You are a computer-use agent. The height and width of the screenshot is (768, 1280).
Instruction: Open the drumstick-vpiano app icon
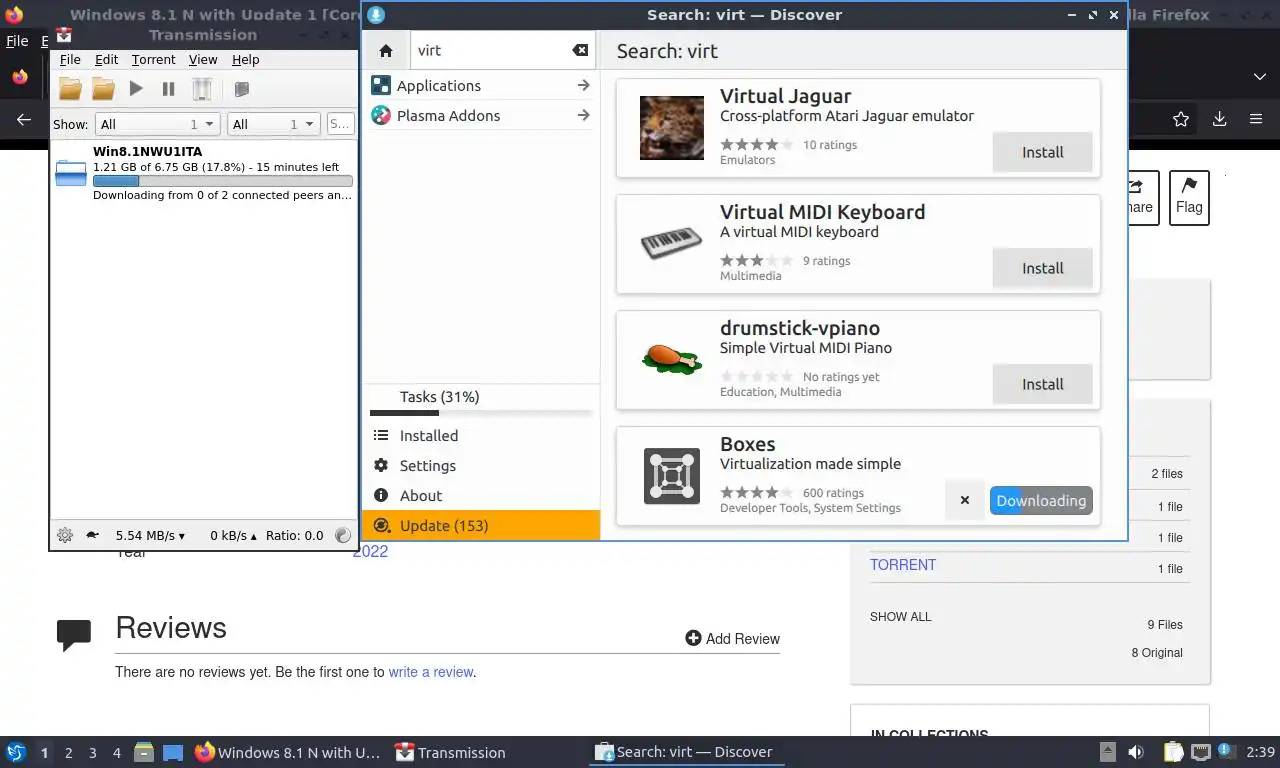tap(672, 360)
